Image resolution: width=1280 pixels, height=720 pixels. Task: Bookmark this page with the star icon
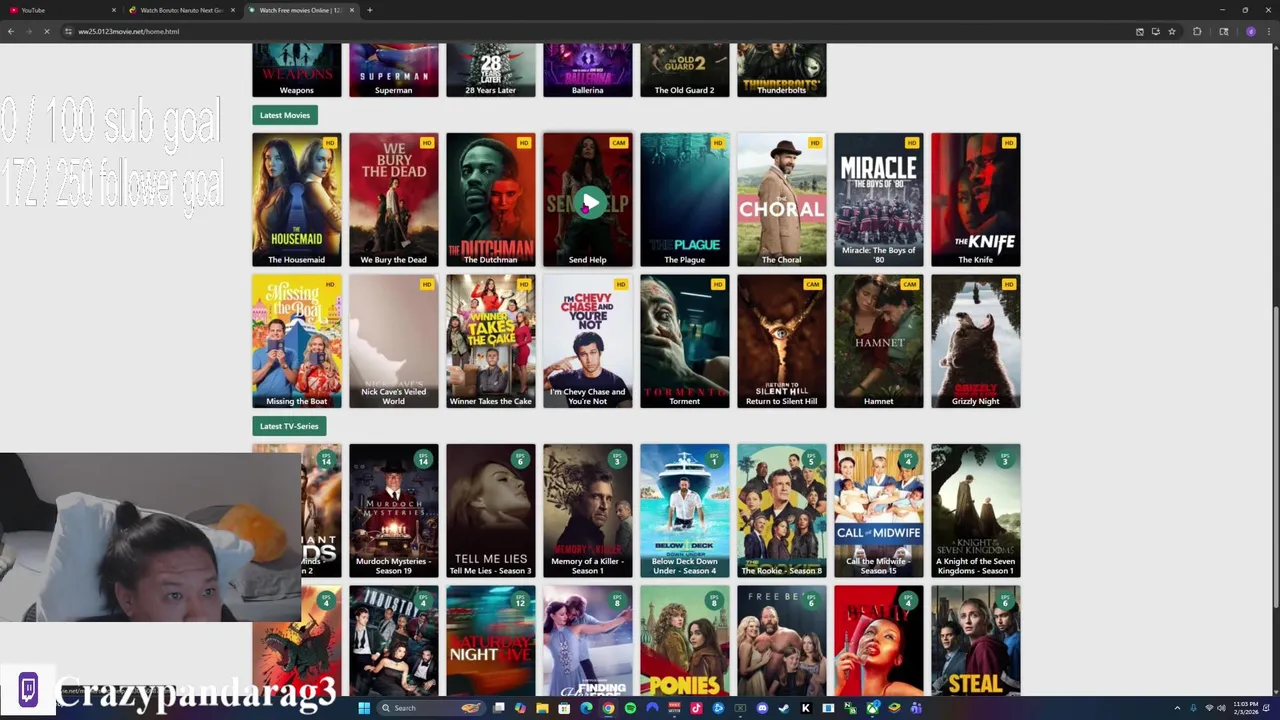(1172, 31)
